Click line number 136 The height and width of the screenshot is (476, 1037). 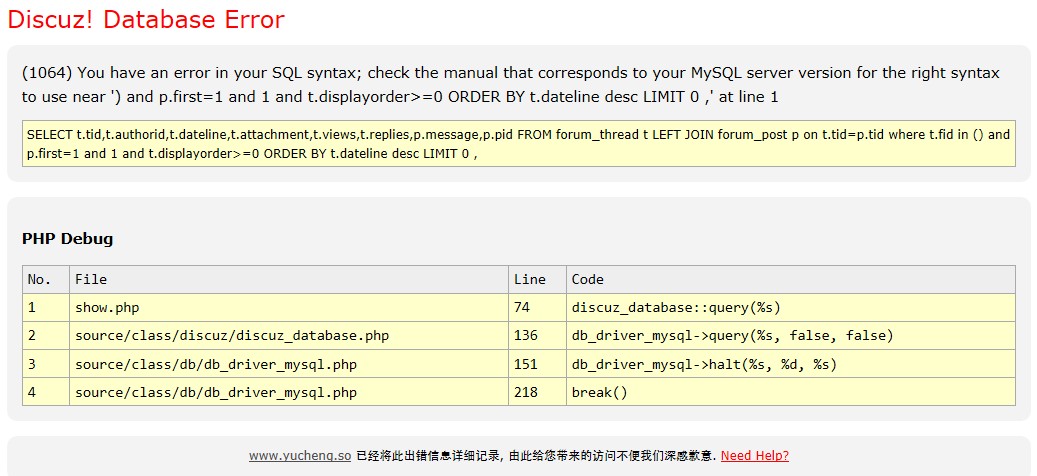click(x=538, y=336)
